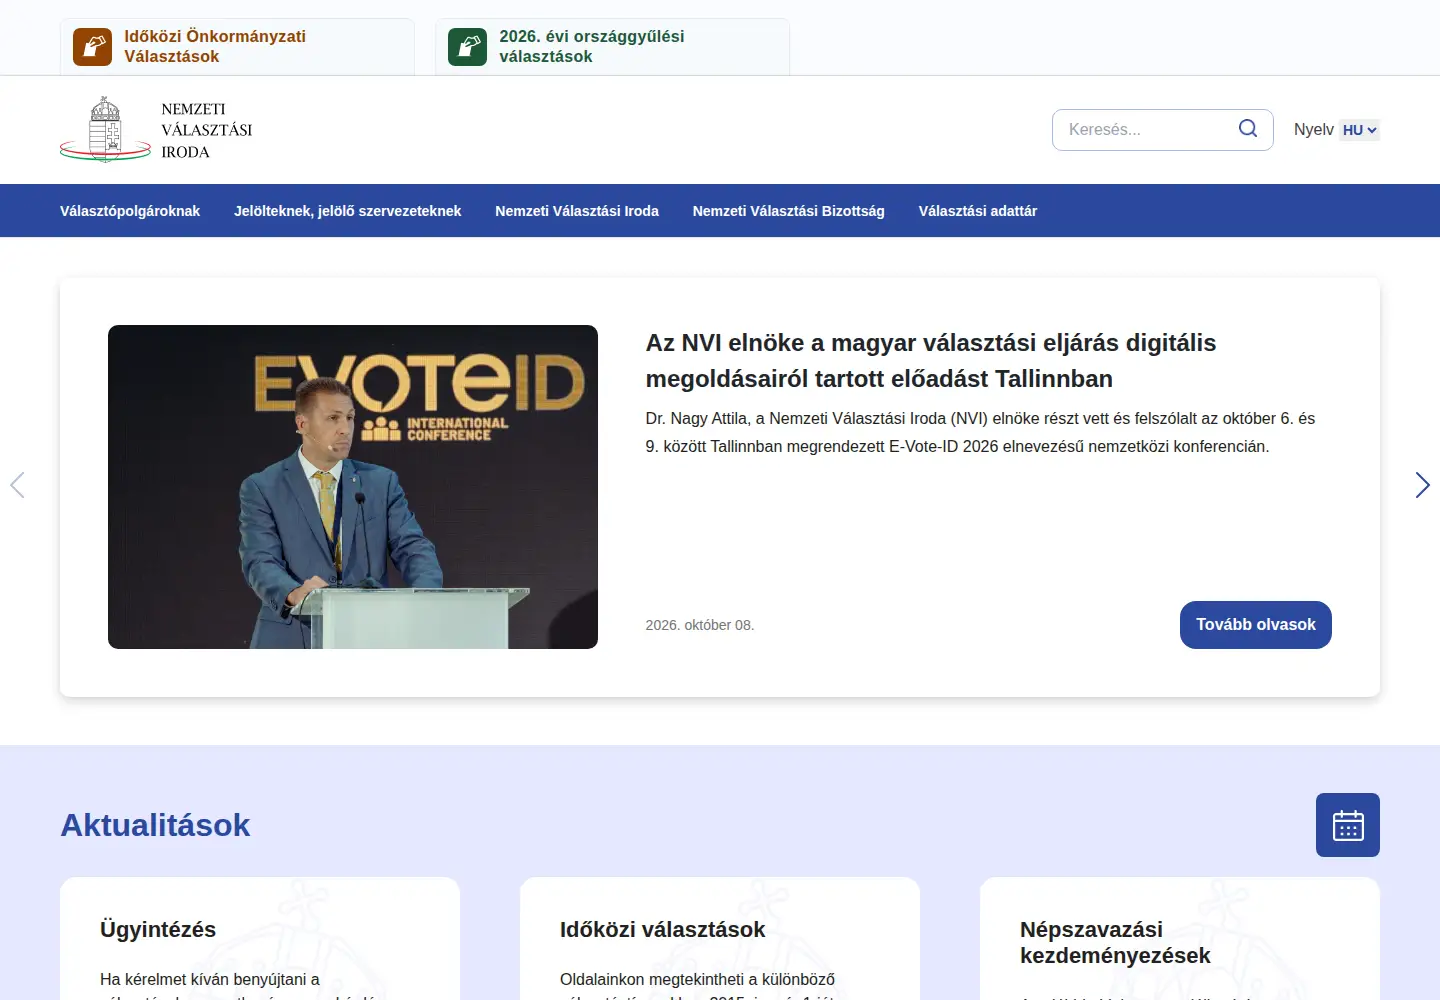1440x1000 pixels.
Task: Open the Ügyintézés card
Action: [x=260, y=938]
